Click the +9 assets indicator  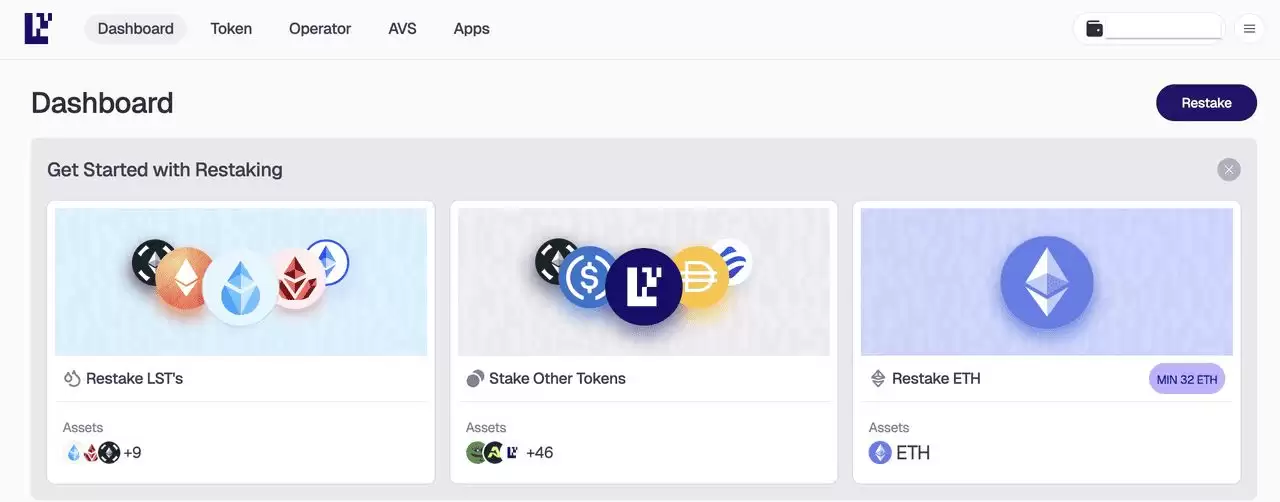pos(132,453)
